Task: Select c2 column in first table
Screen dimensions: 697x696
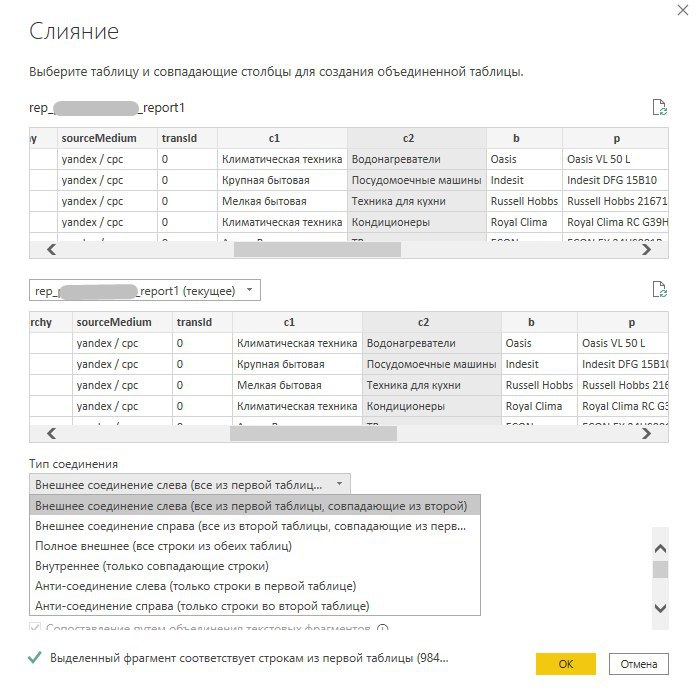Action: (417, 138)
